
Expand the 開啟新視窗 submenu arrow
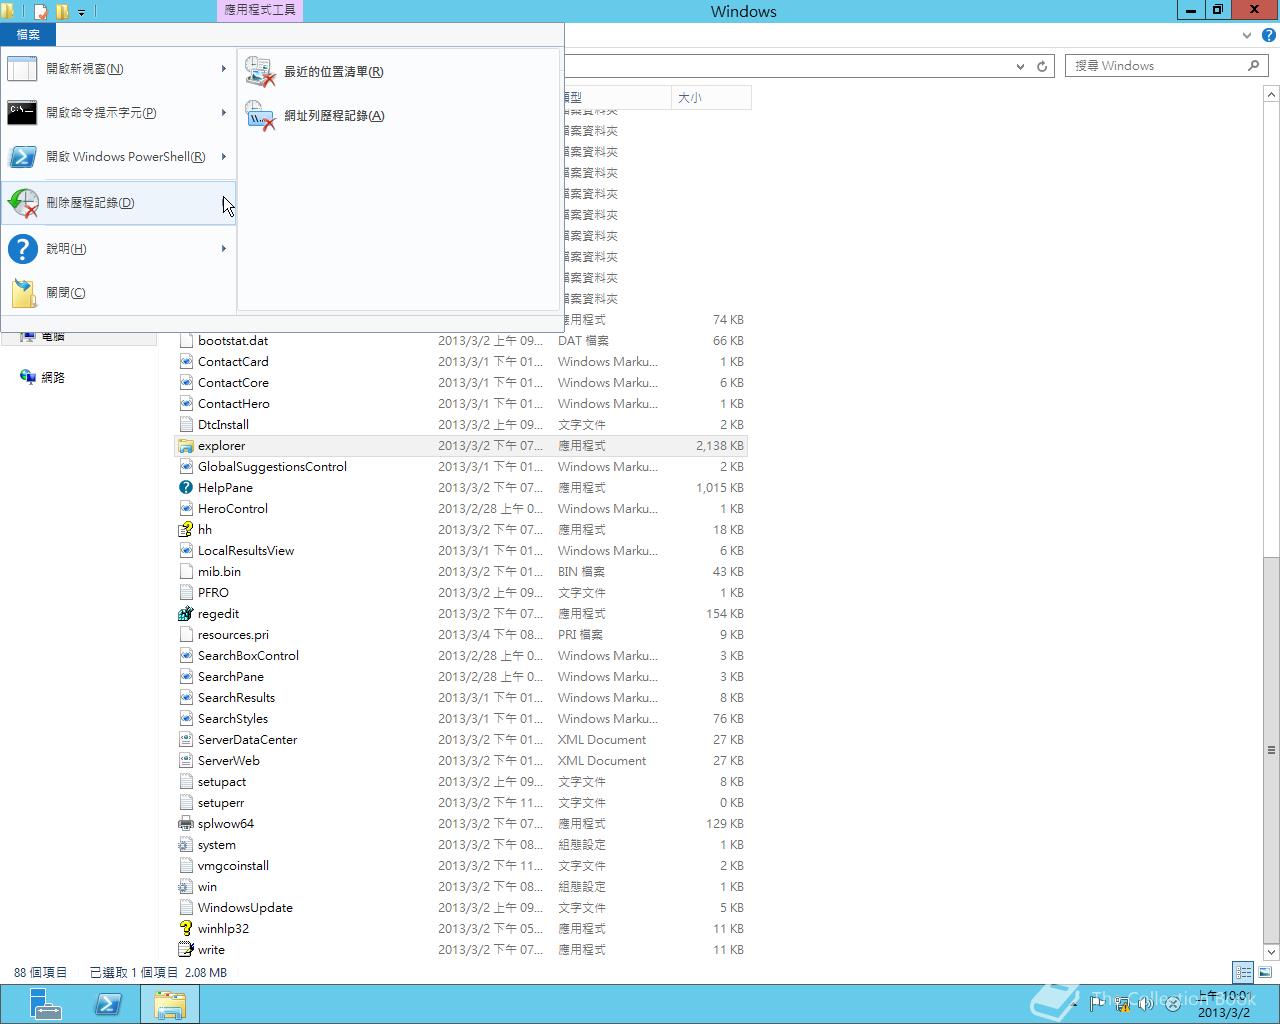(x=224, y=69)
